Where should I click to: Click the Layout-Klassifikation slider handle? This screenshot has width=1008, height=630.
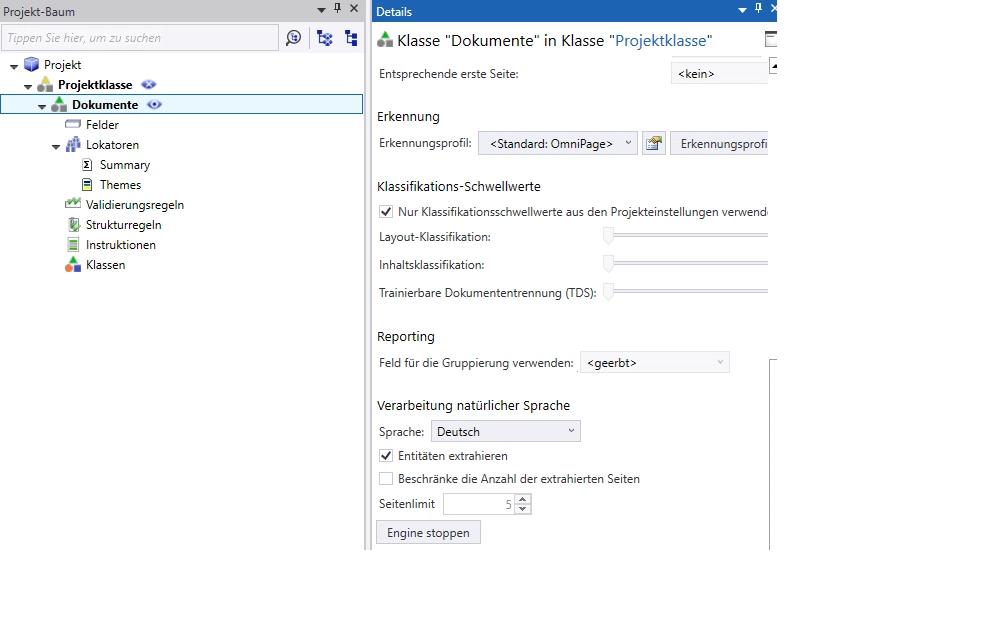[607, 237]
